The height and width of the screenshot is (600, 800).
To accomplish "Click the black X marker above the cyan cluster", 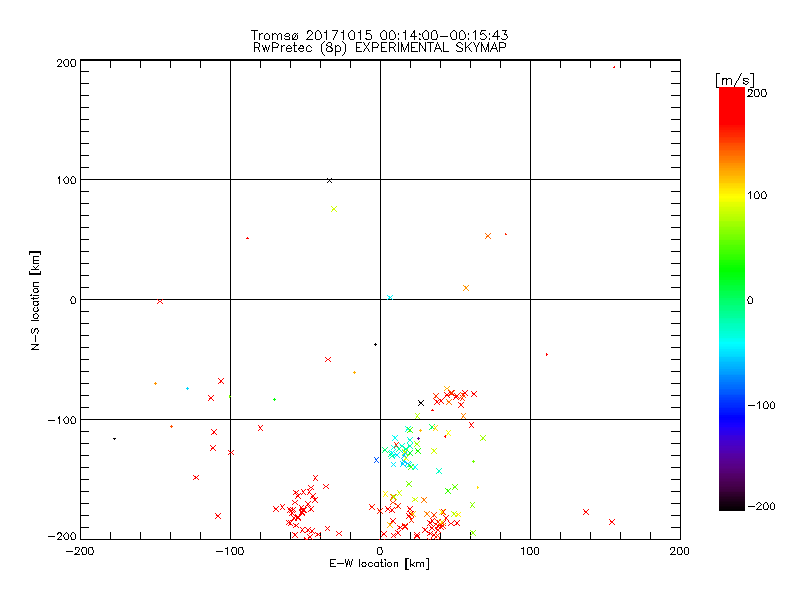I will 421,402.
